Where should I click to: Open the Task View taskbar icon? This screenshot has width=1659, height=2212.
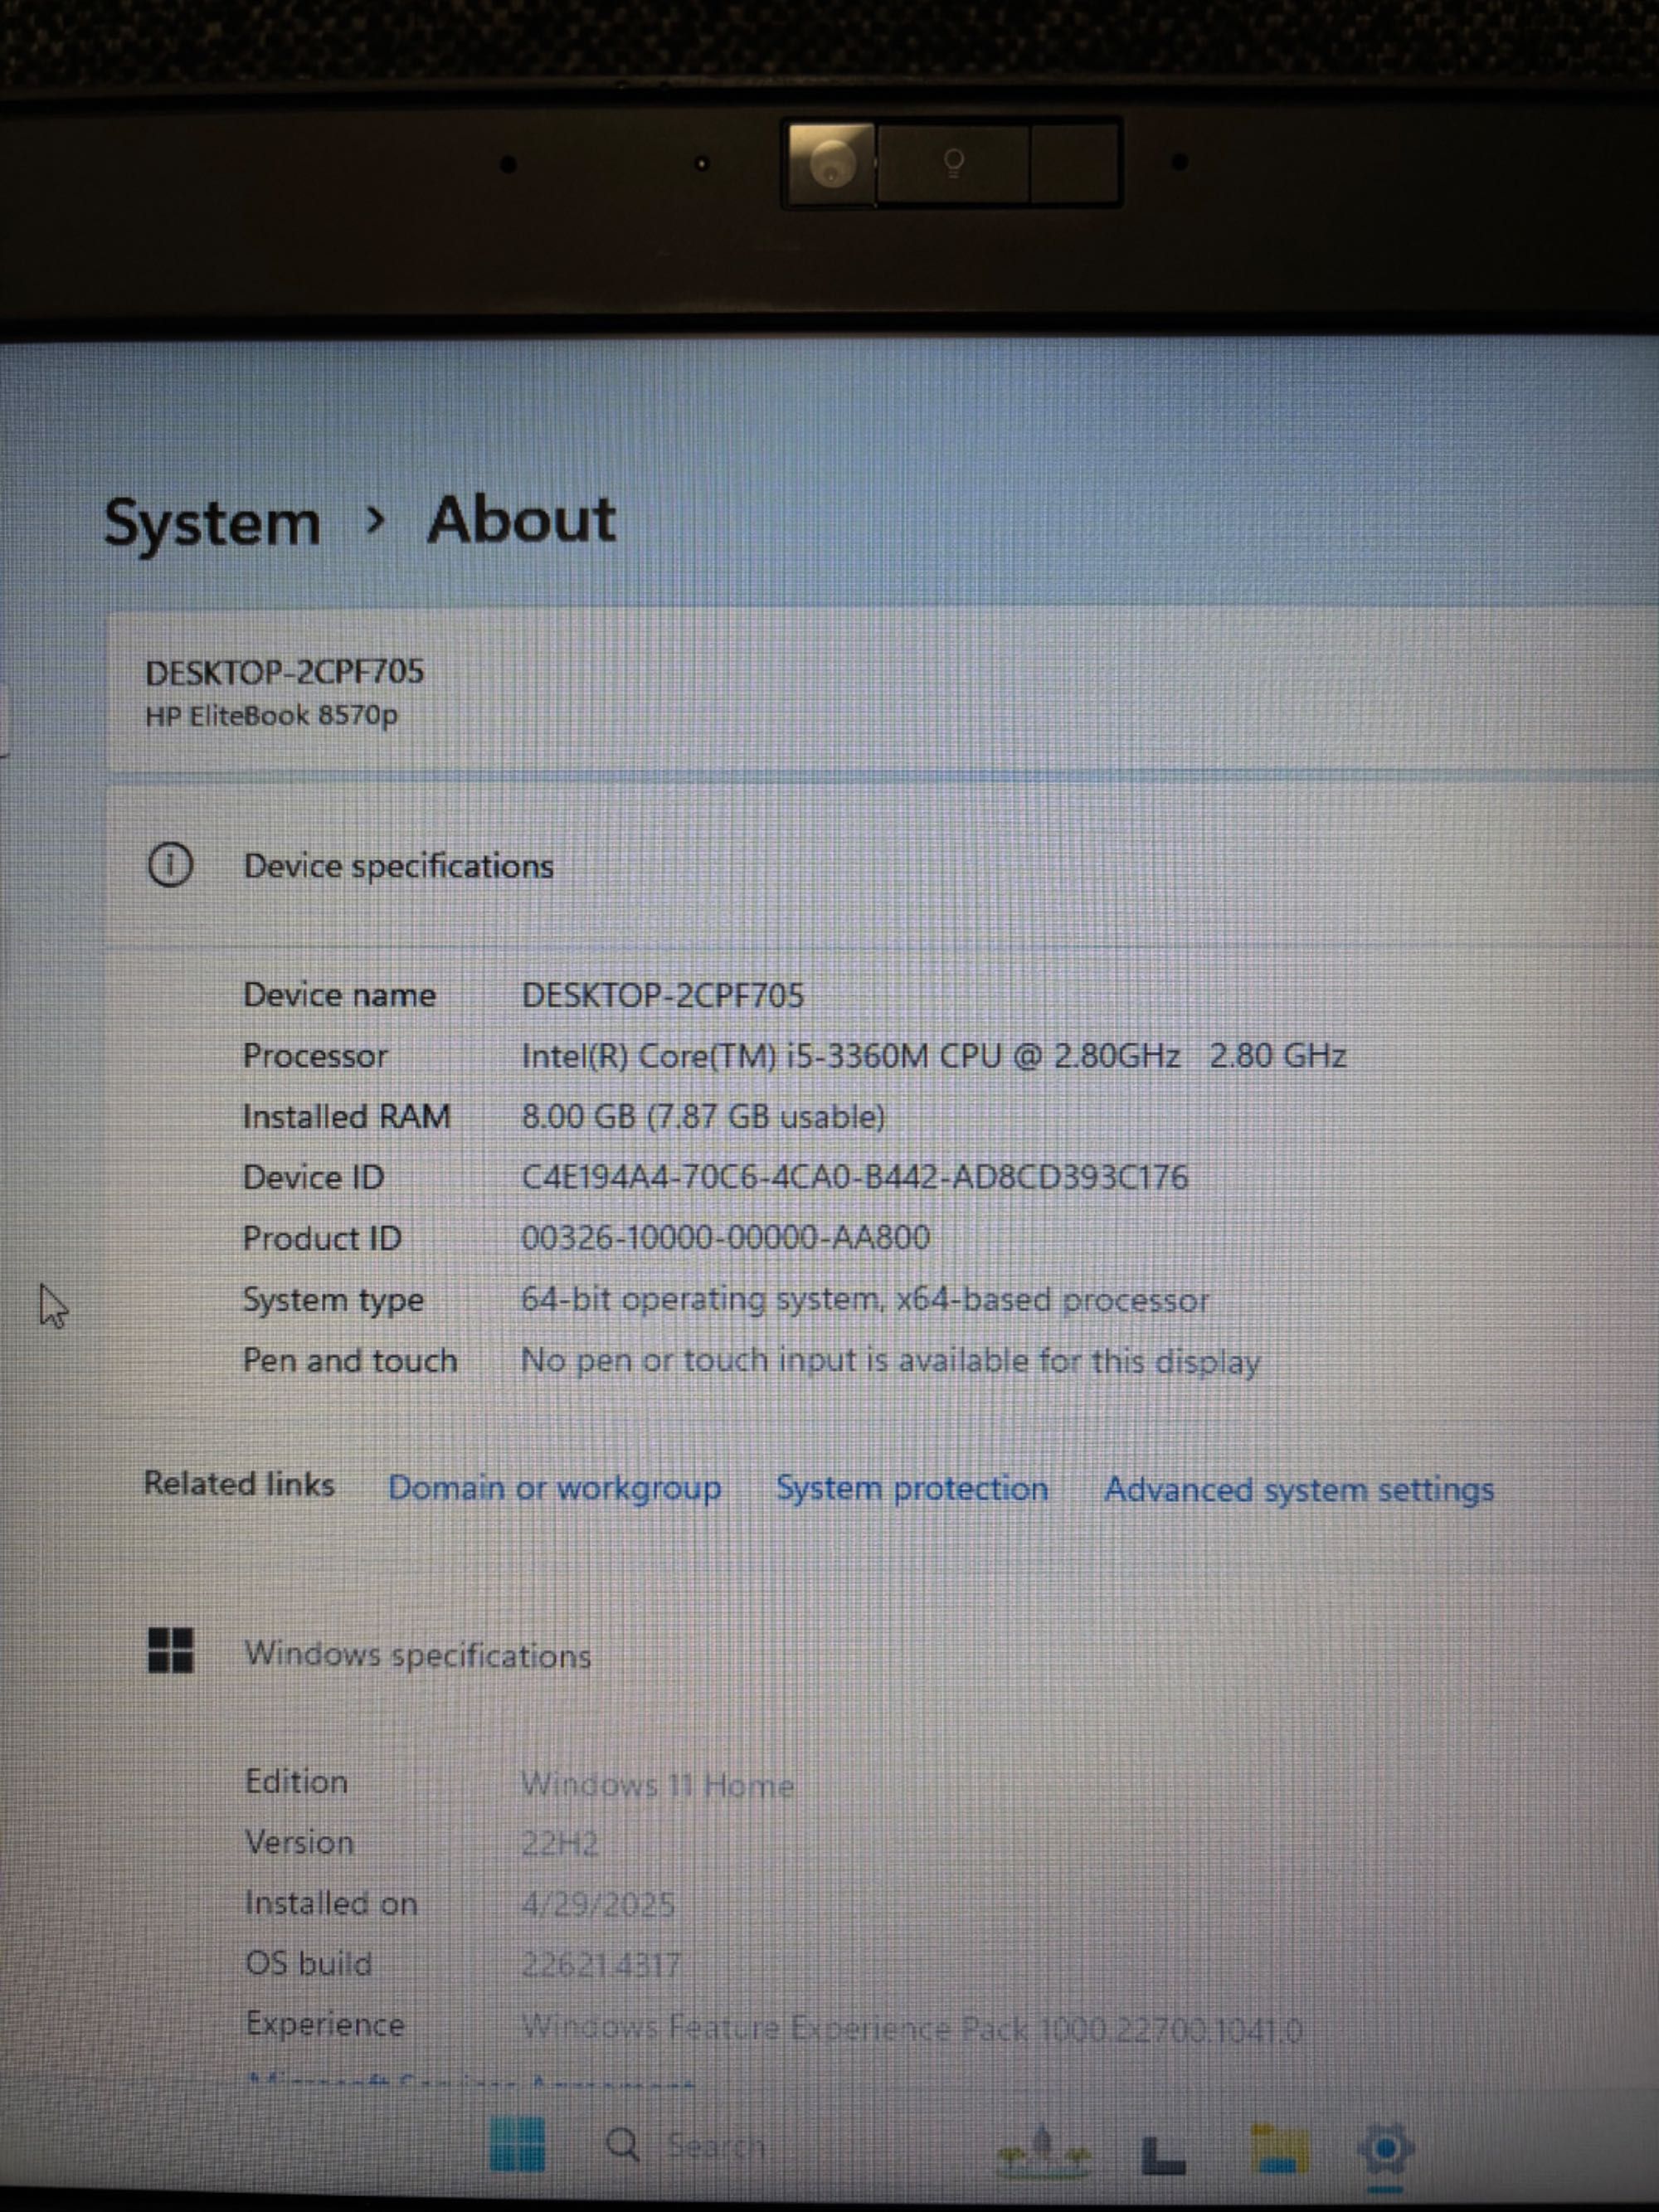(1163, 2155)
